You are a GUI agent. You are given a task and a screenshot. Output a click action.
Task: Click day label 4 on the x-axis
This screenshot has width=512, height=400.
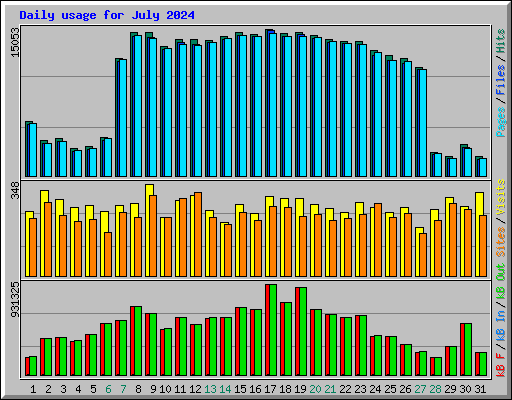78,389
